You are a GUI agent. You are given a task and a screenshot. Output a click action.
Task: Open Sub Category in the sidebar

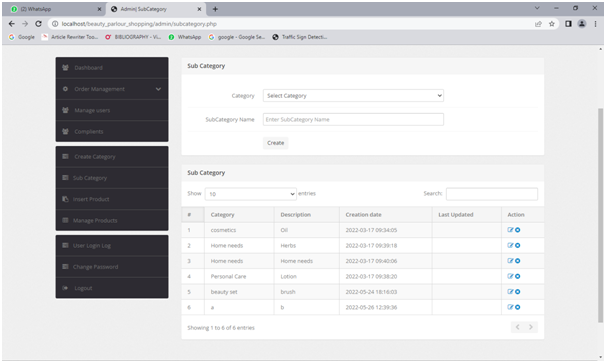click(x=112, y=178)
